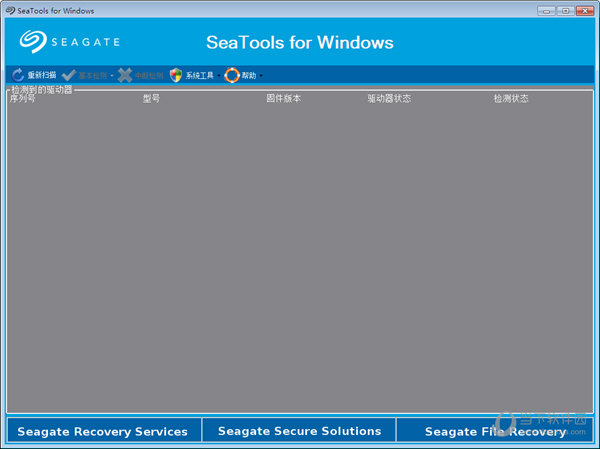Open Seagate Recovery Services
Viewport: 600px width, 449px height.
click(x=103, y=431)
